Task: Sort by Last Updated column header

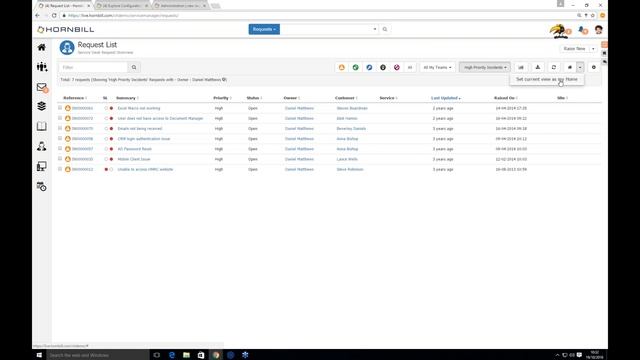Action: click(x=445, y=98)
